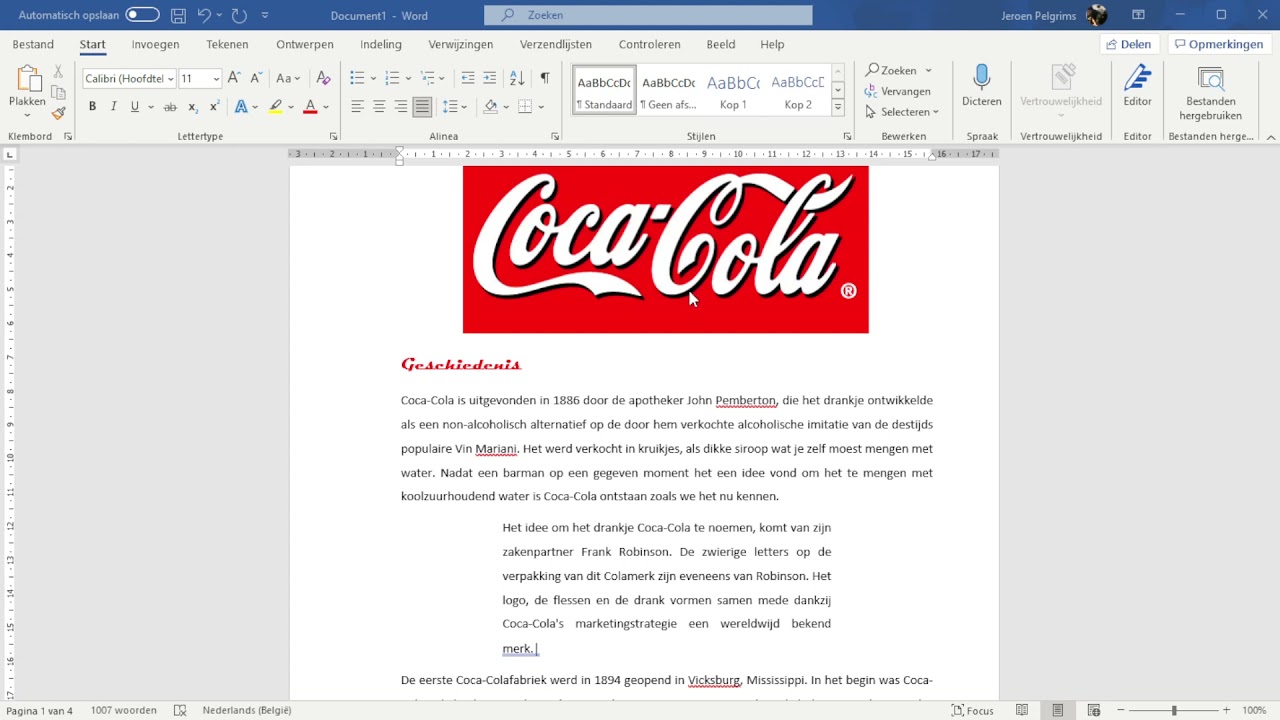Click the Zoeken search field

click(648, 15)
